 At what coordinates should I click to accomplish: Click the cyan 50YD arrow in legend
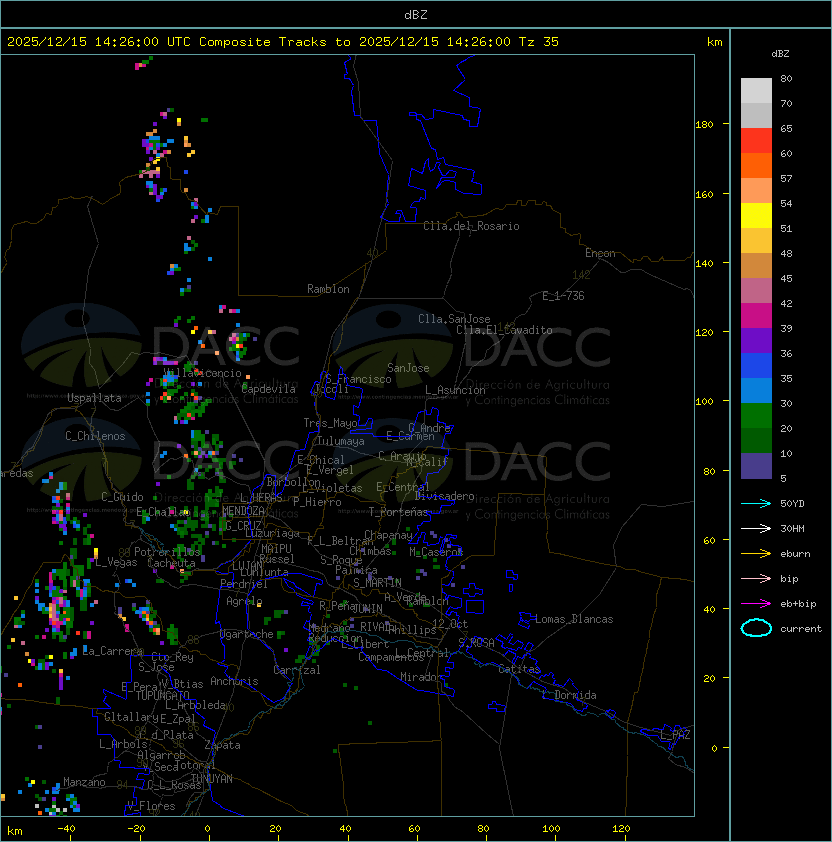tap(756, 503)
